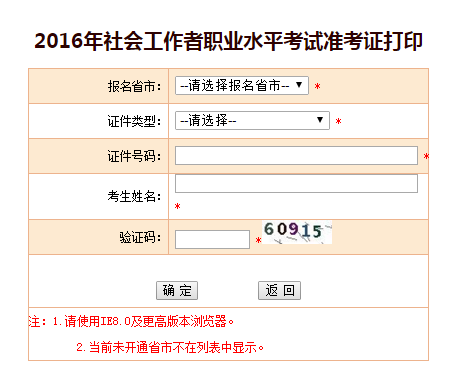This screenshot has height=376, width=467.
Task: Click the red asterisk beside 报名省市 dropdown
Action: coord(317,87)
